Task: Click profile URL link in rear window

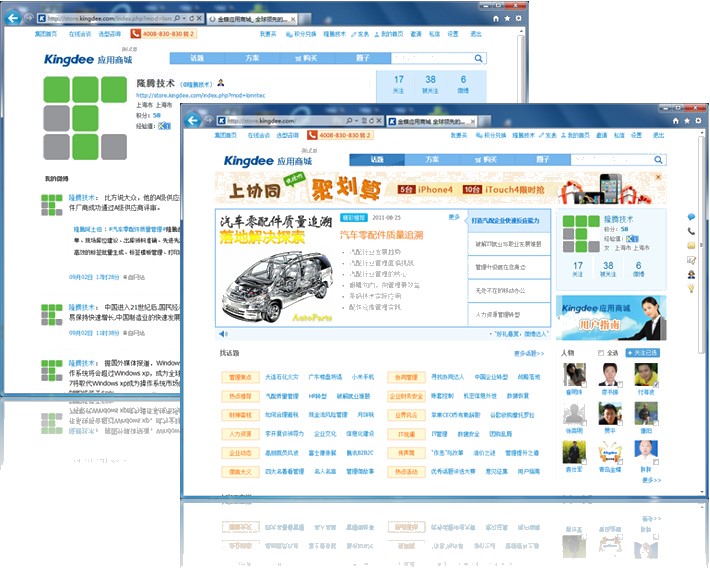Action: pyautogui.click(x=201, y=96)
